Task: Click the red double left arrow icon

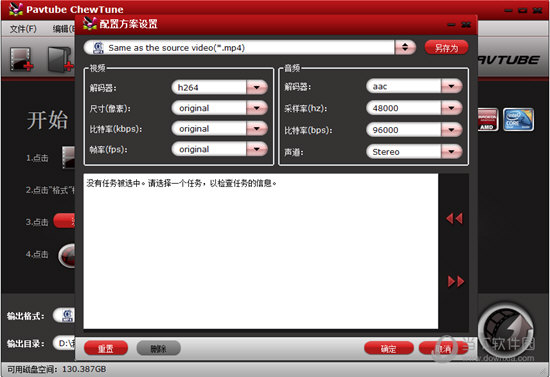Action: (455, 218)
